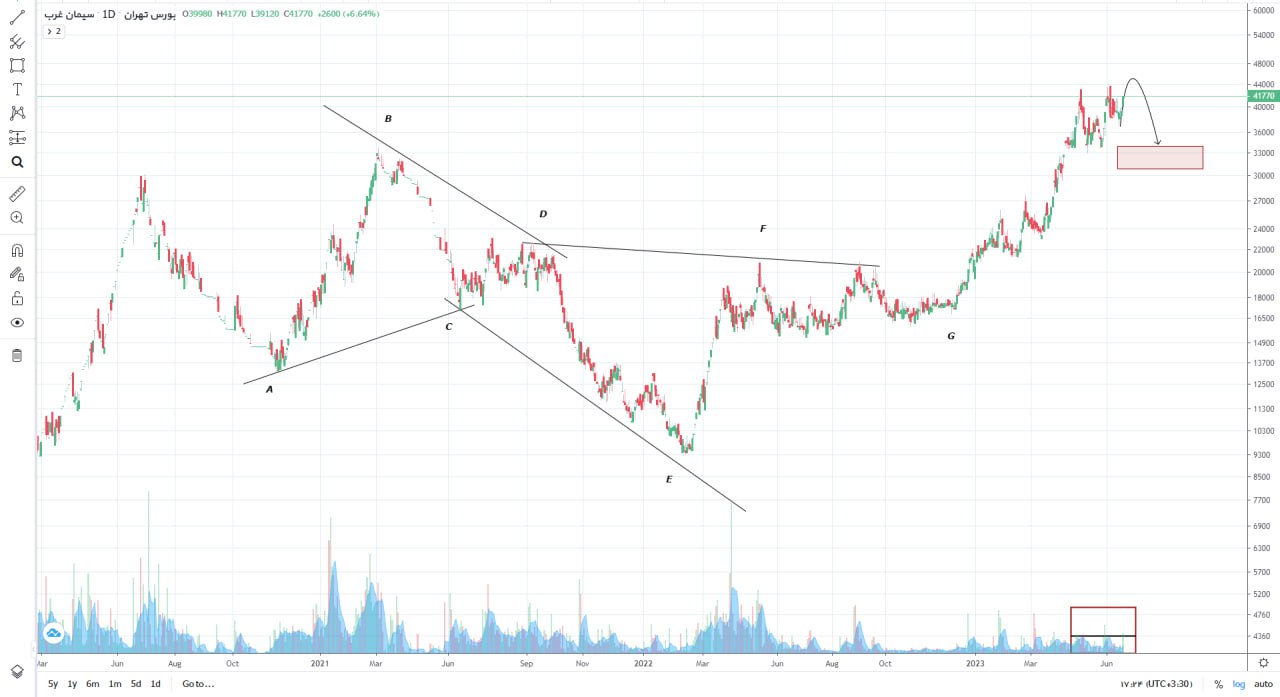Screen dimensions: 1280x697
Task: Choose the rectangle shape tool
Action: click(x=17, y=65)
